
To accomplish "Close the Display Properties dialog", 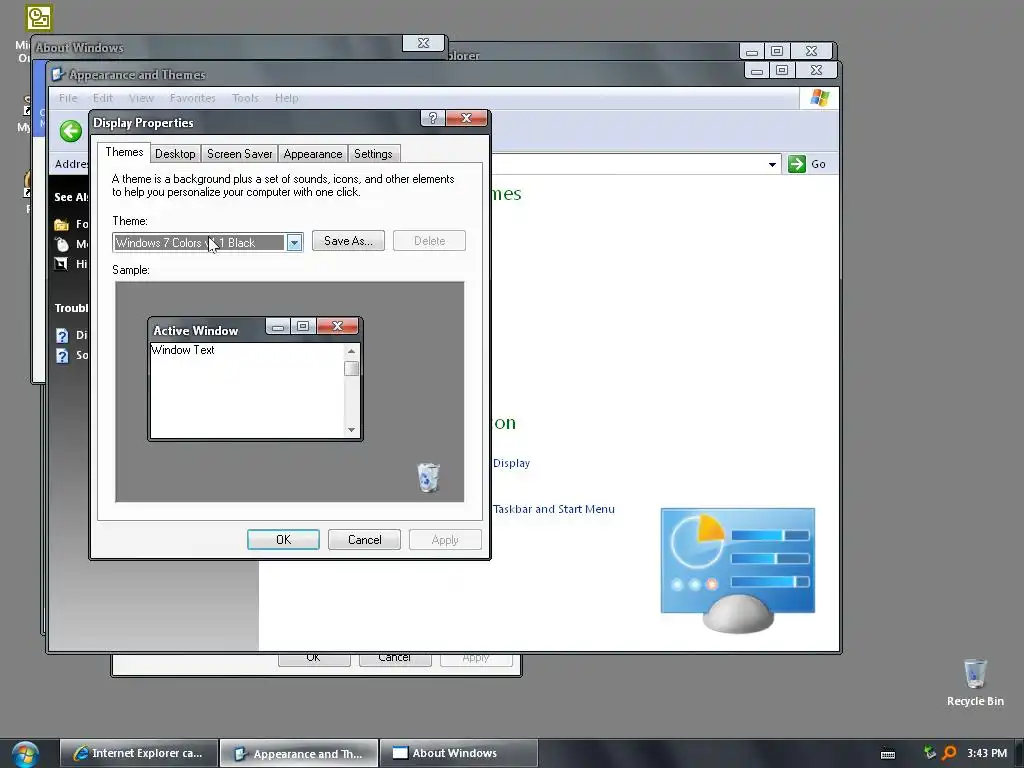I will pyautogui.click(x=466, y=118).
